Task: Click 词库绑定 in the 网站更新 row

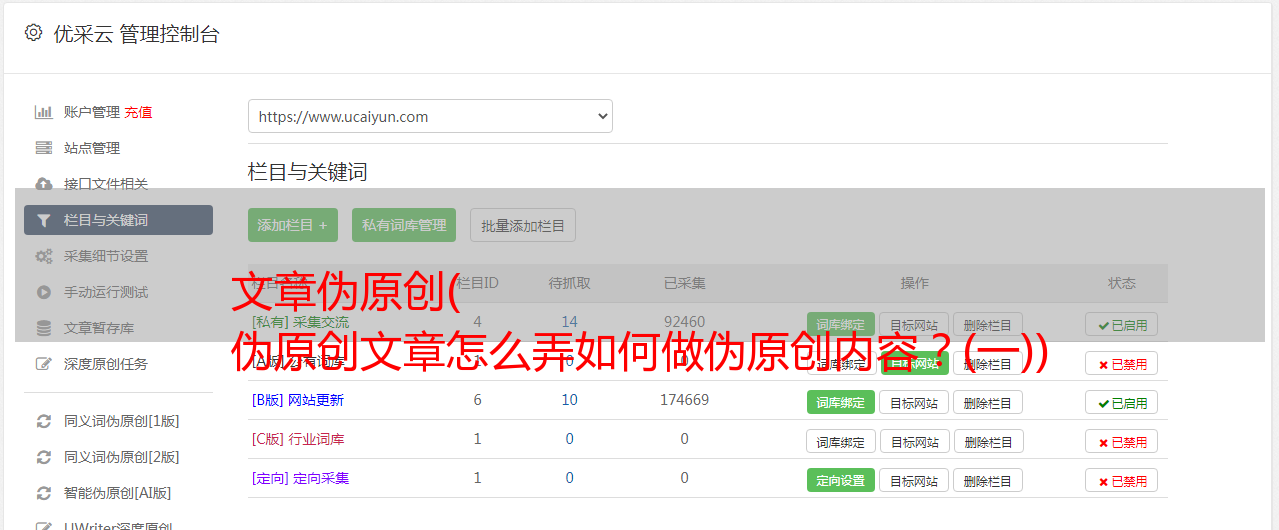Action: [841, 402]
